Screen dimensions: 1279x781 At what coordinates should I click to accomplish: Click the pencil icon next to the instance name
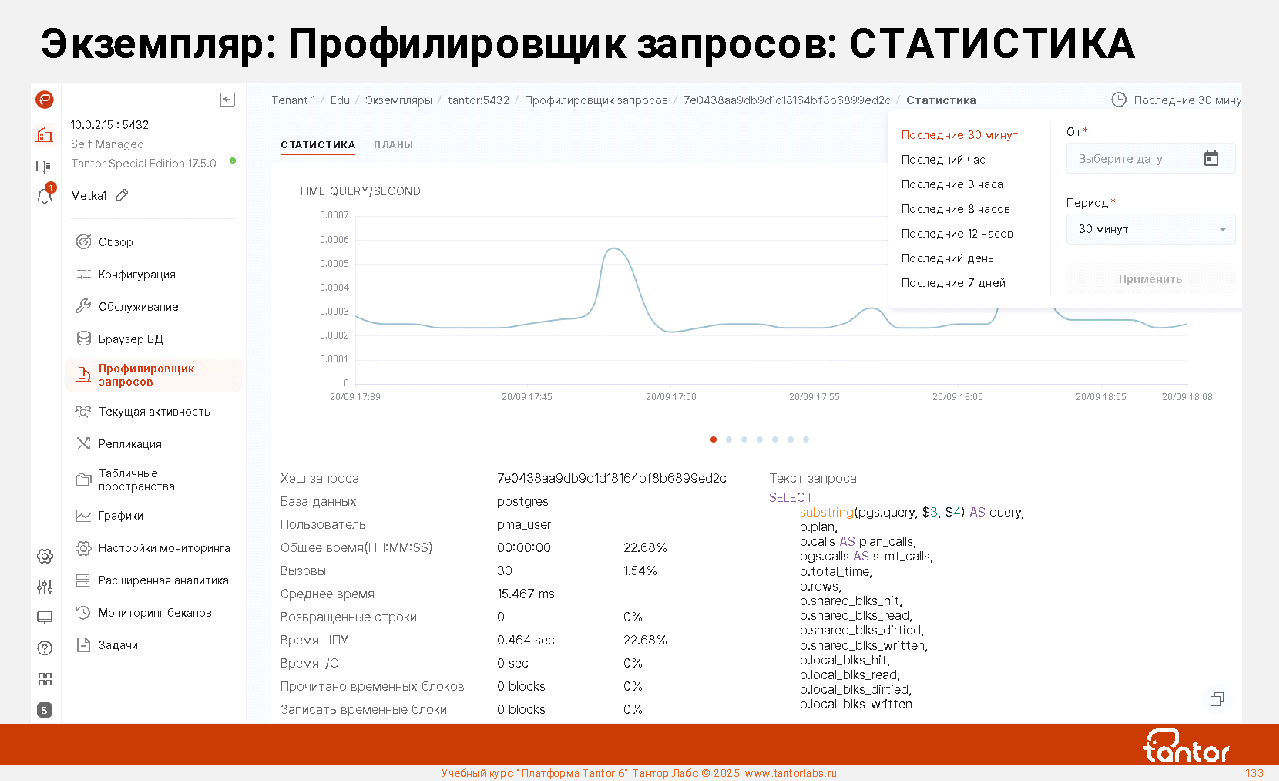point(122,196)
